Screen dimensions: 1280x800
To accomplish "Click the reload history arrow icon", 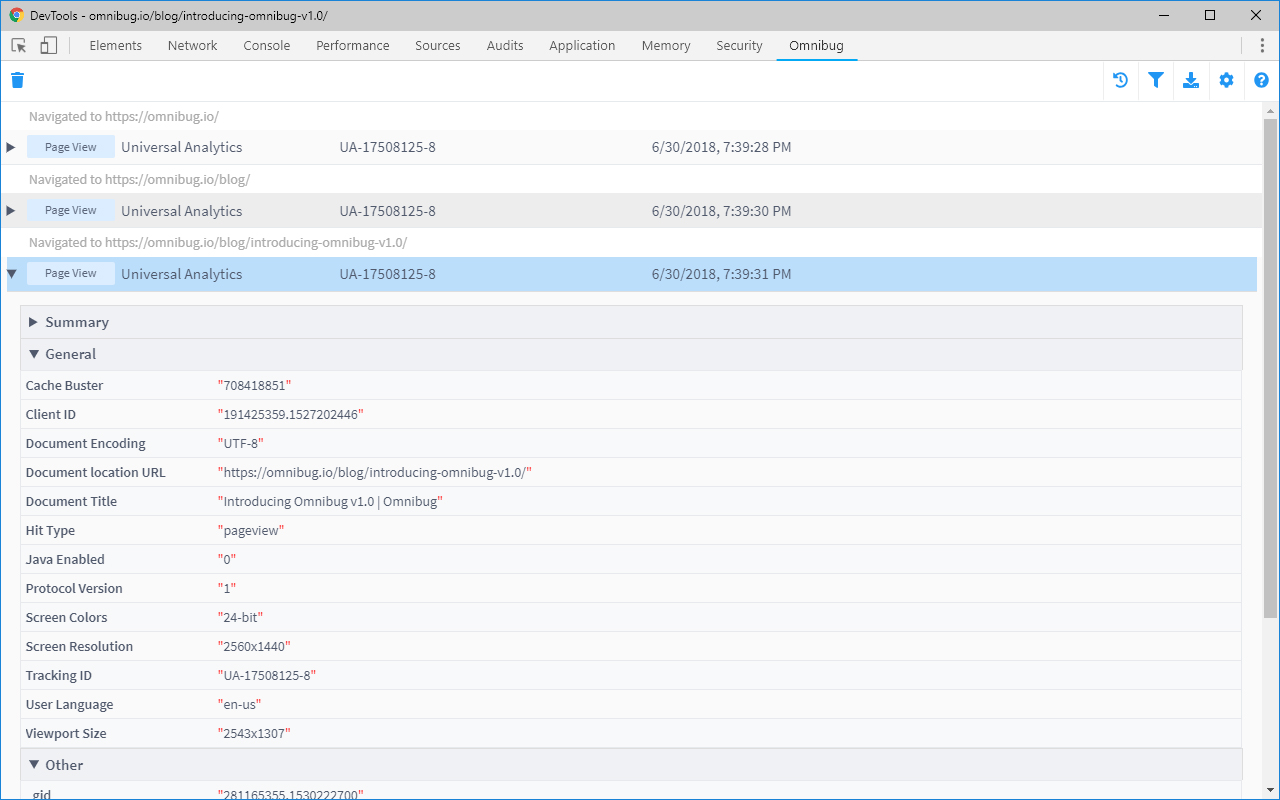I will [1120, 80].
